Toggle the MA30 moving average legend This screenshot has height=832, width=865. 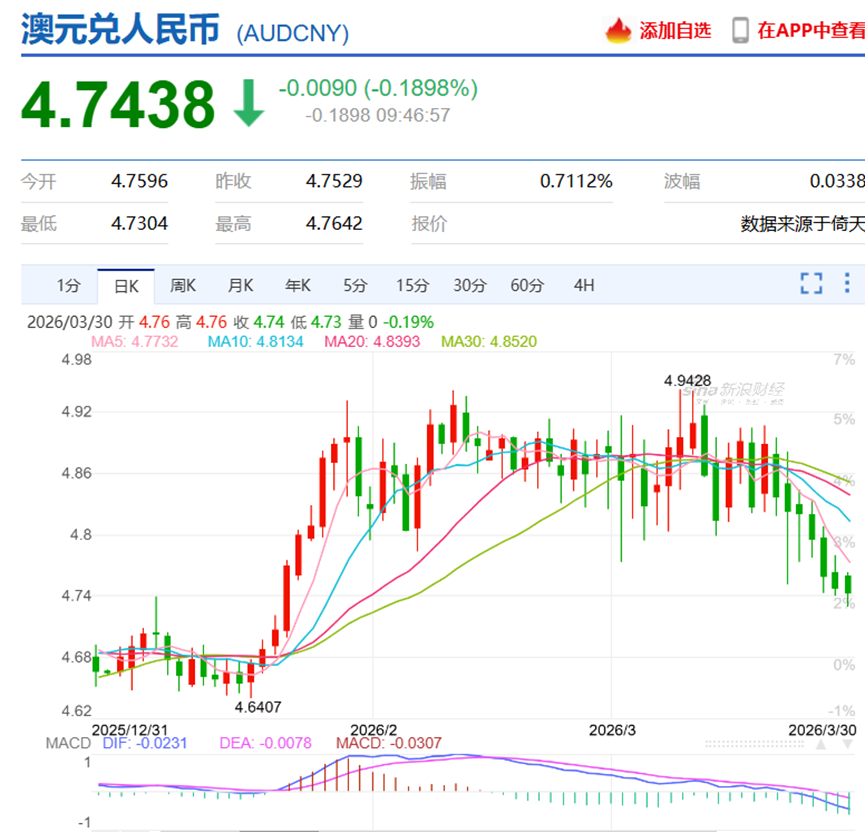(489, 341)
